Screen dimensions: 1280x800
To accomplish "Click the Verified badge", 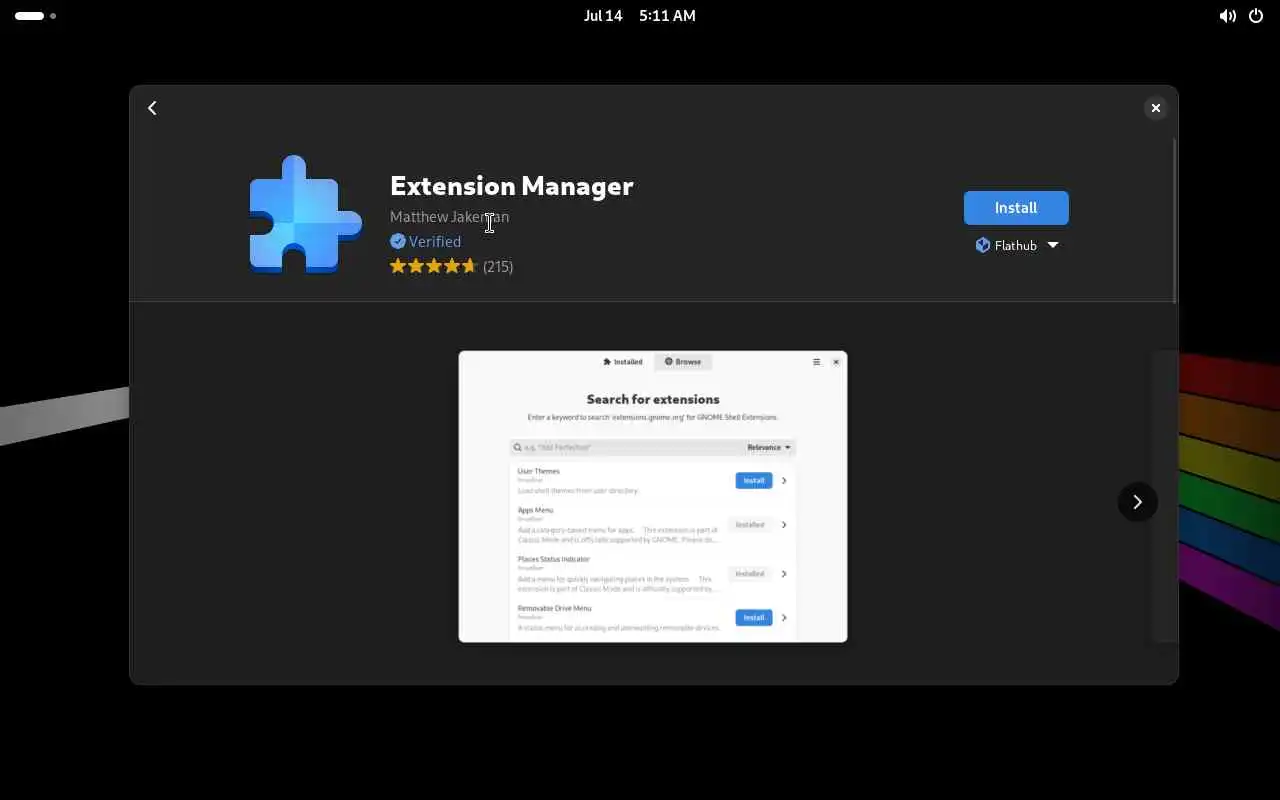I will point(425,241).
